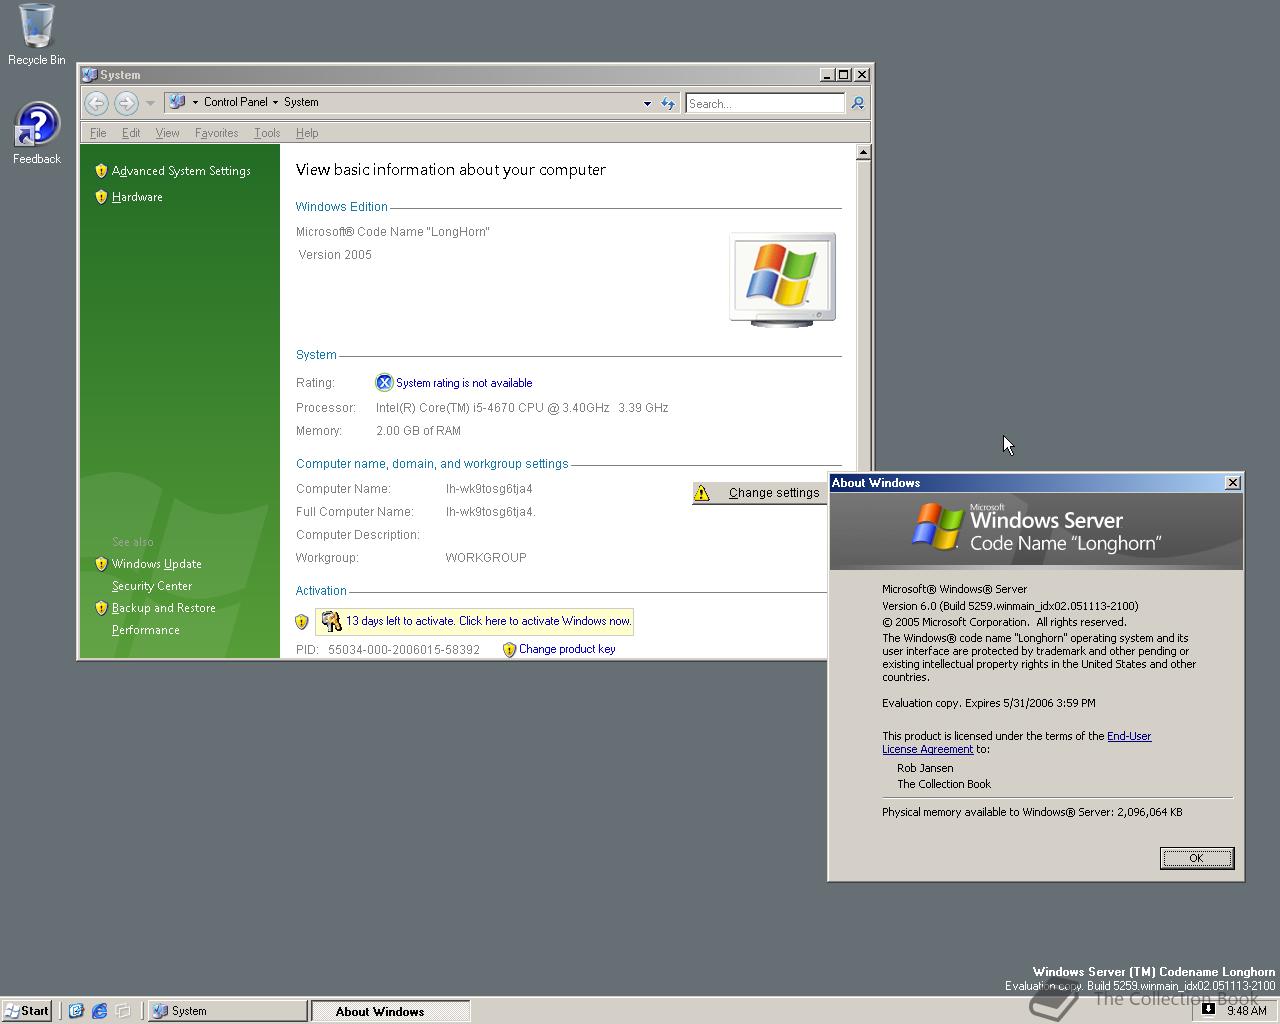Click the search magnifier icon
Viewport: 1280px width, 1024px height.
tap(857, 103)
